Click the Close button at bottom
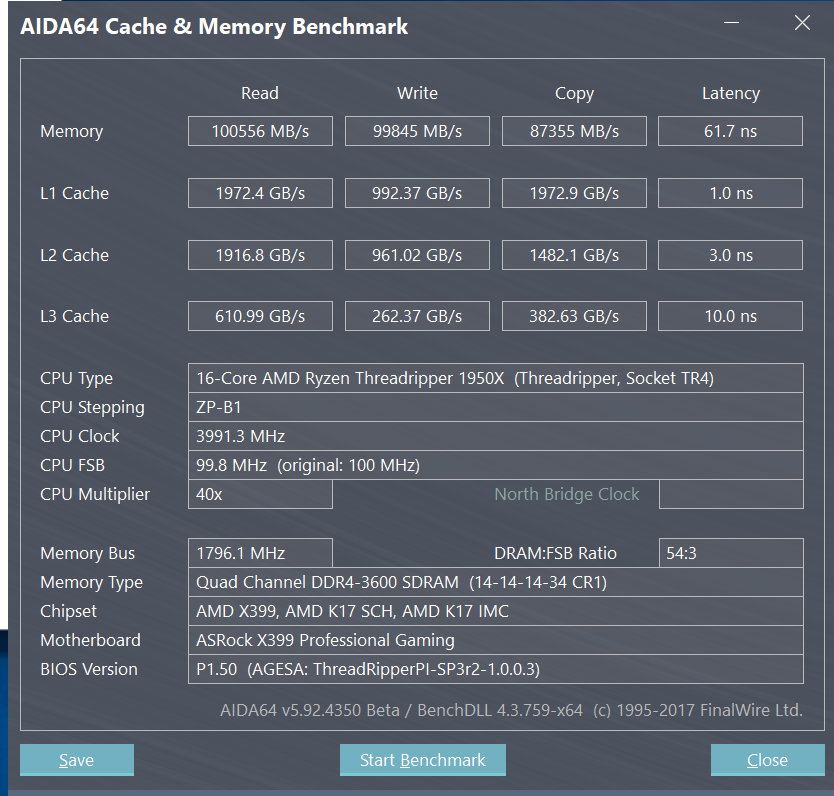 768,759
